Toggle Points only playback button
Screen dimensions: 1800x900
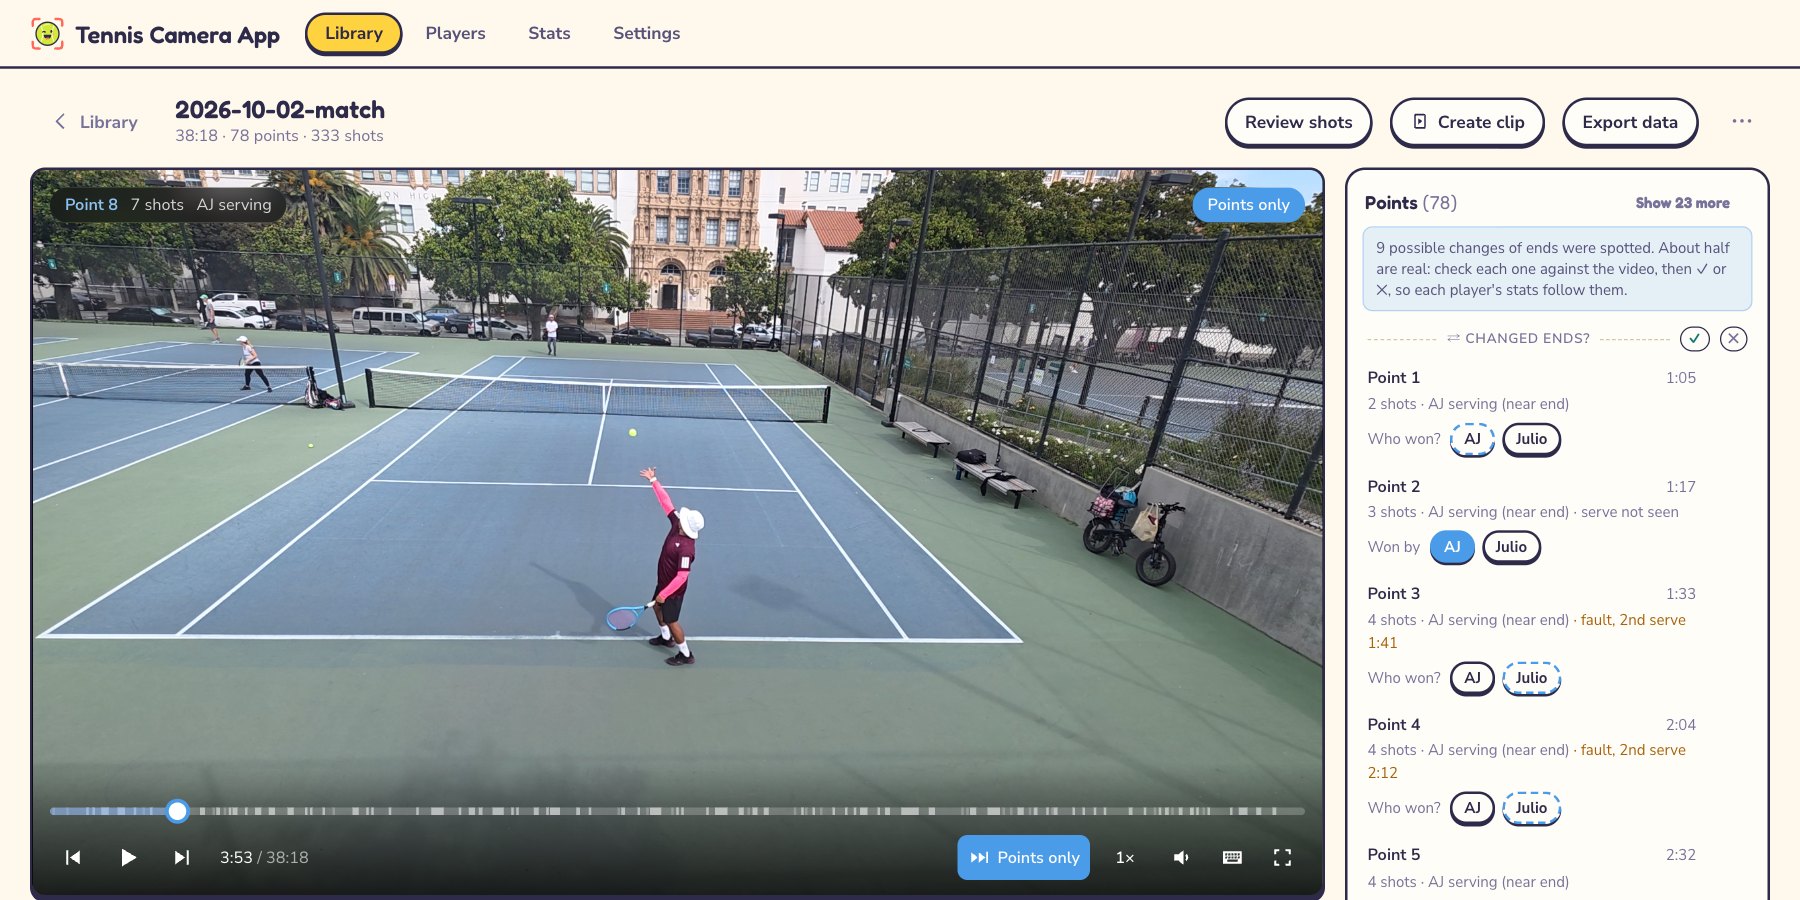tap(1023, 857)
